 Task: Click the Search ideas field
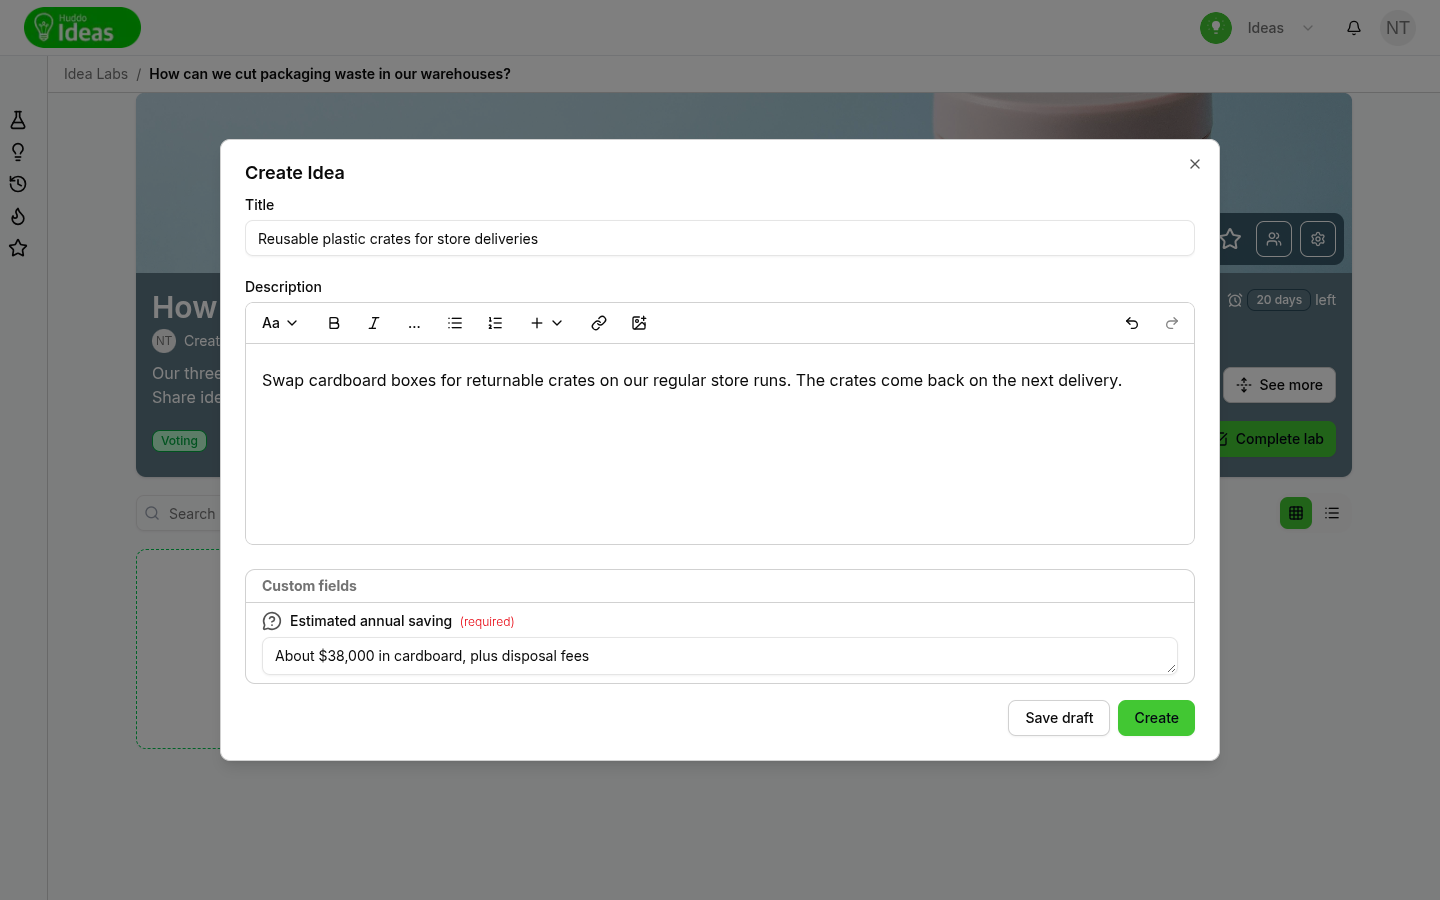click(180, 514)
